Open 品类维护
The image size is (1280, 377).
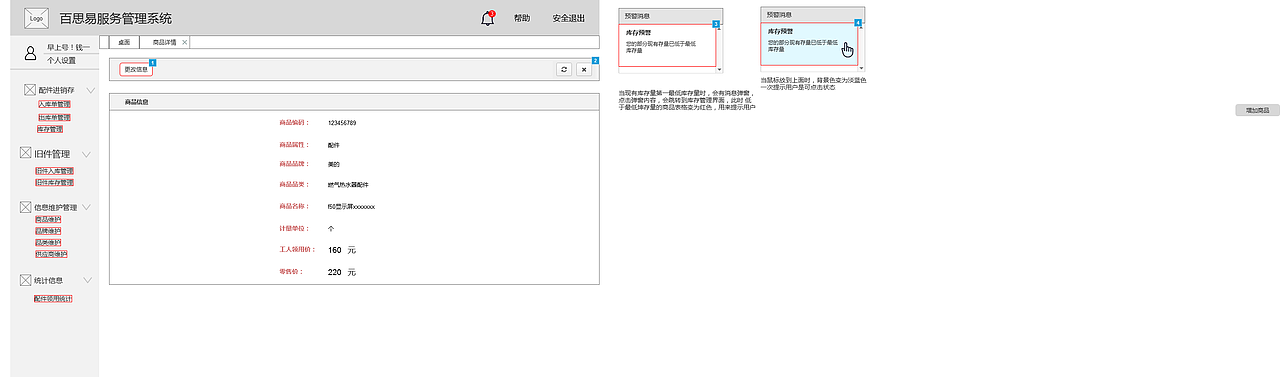48,243
